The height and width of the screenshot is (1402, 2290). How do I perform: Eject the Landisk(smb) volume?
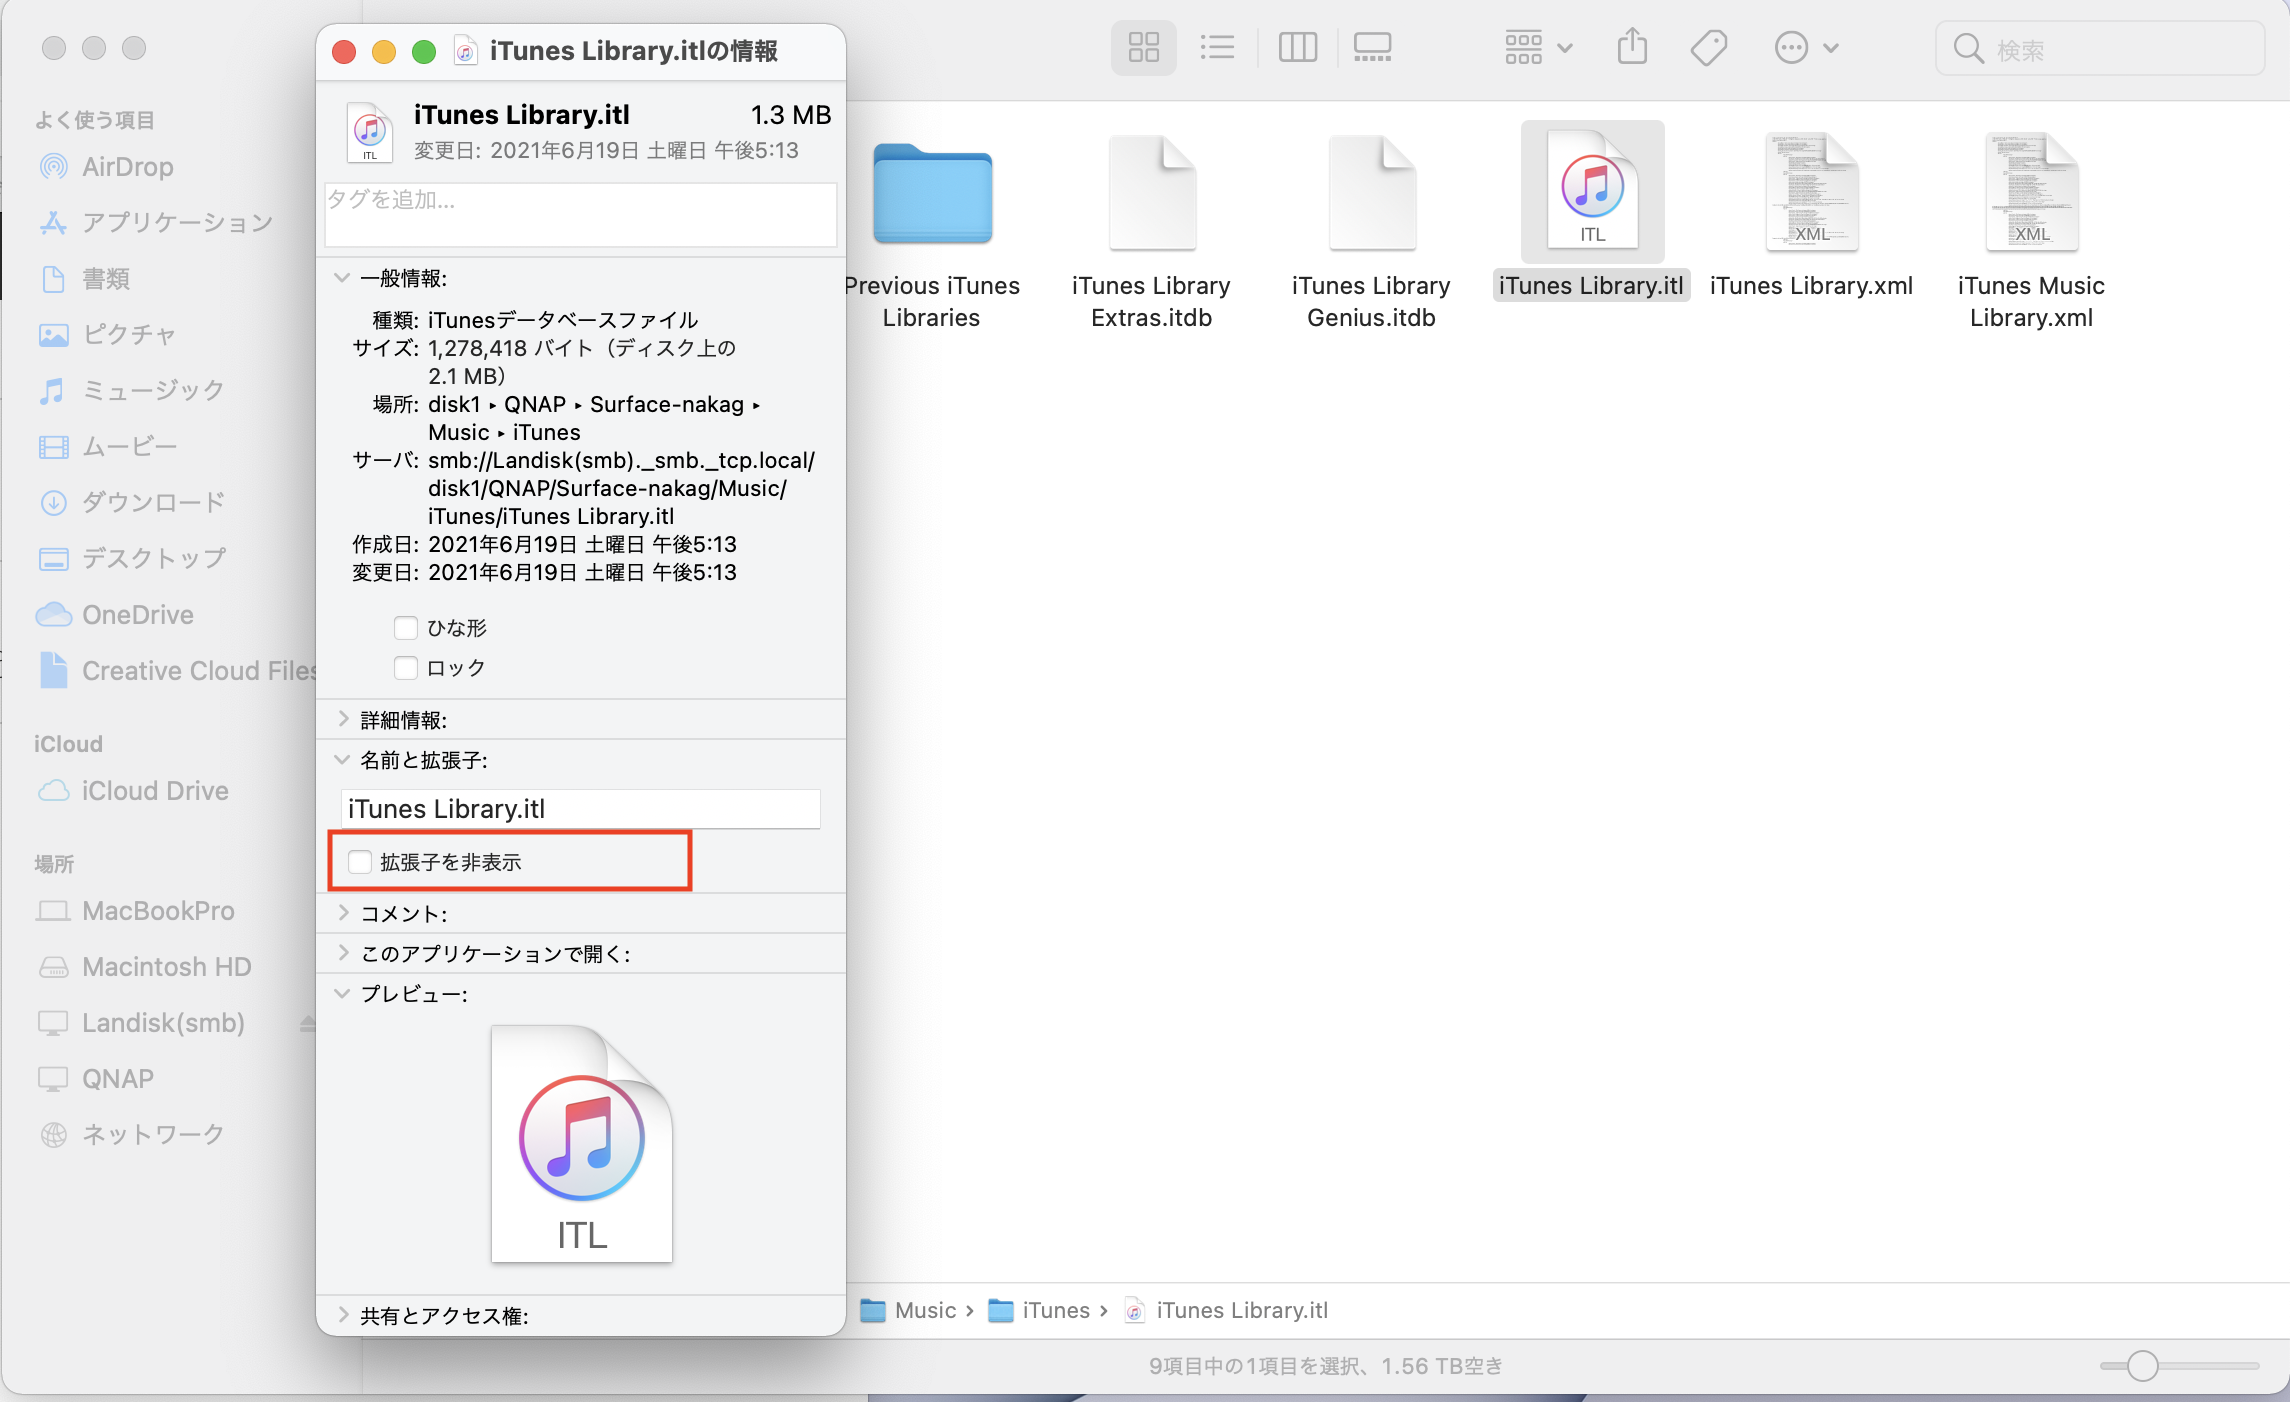[x=308, y=1023]
